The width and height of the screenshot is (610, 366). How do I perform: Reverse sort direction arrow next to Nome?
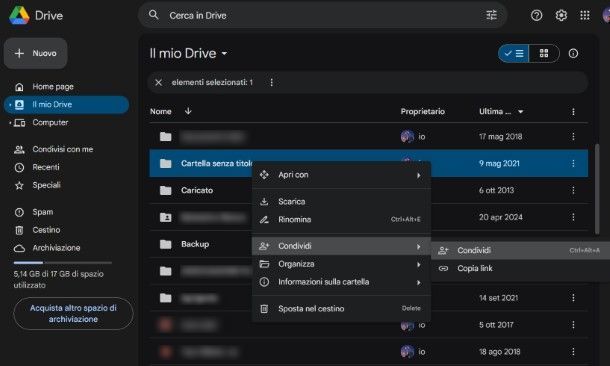[x=188, y=111]
